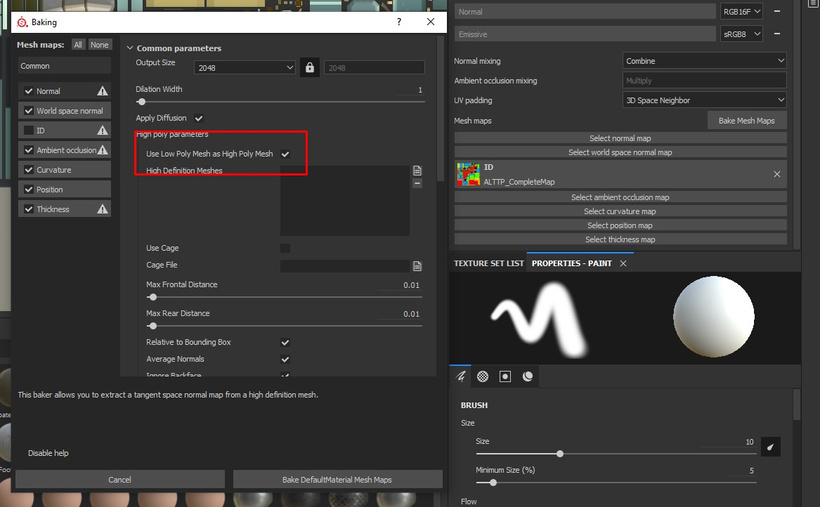The image size is (820, 507).
Task: Click Bake DefaultMaterial Mesh Maps button
Action: point(337,480)
